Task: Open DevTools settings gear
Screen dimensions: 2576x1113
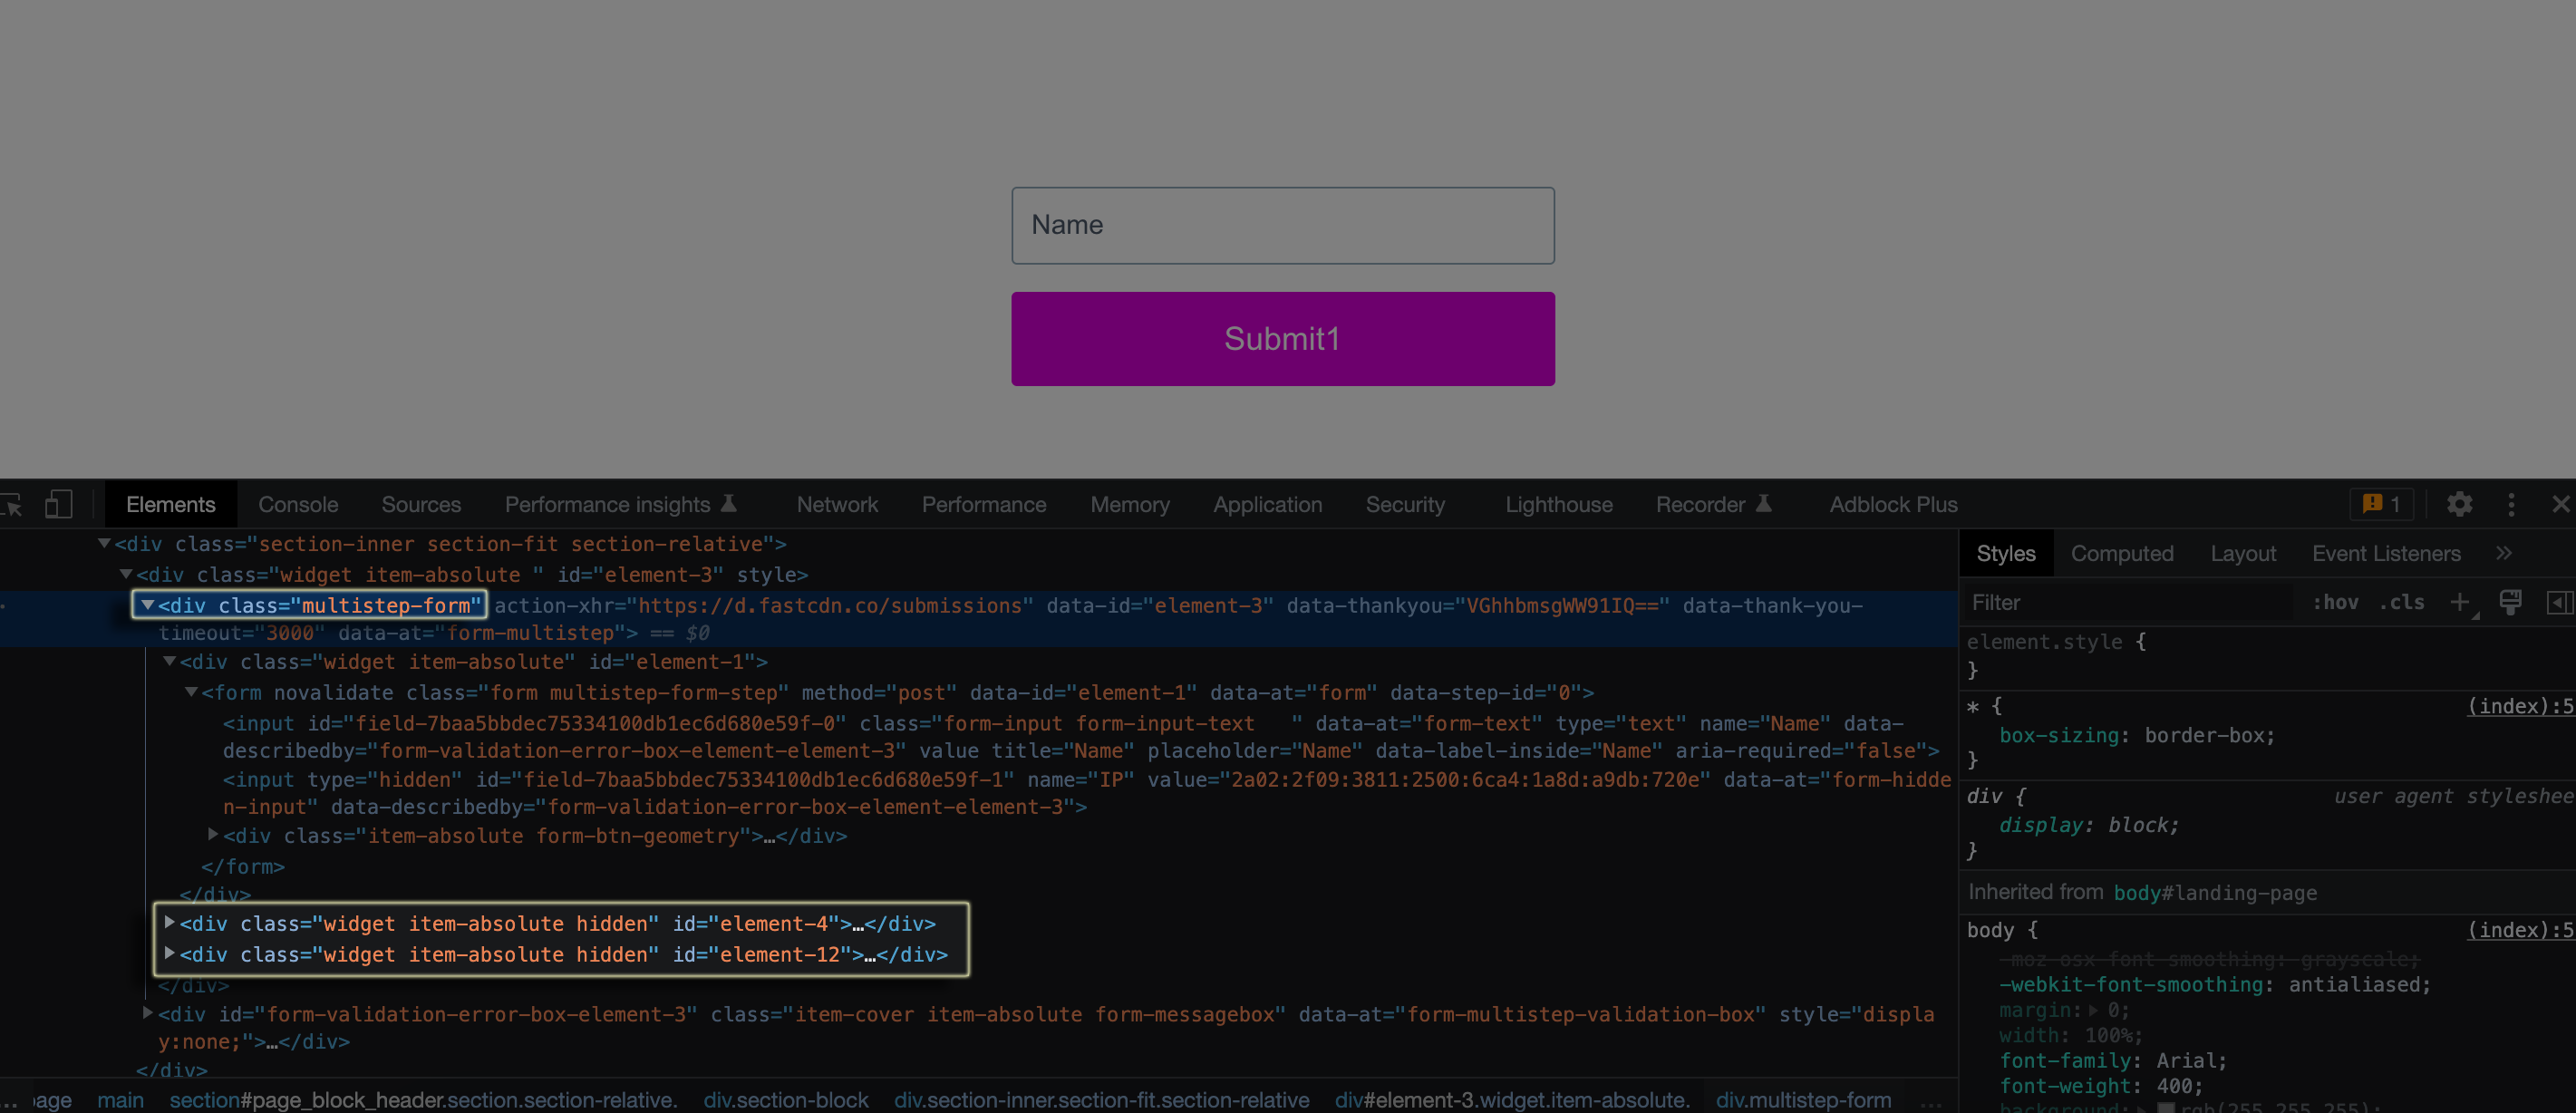Action: (x=2460, y=504)
